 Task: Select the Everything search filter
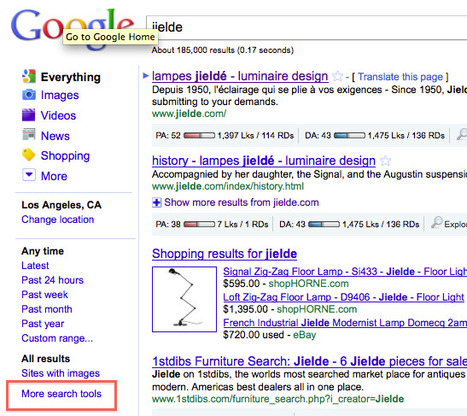[x=71, y=77]
